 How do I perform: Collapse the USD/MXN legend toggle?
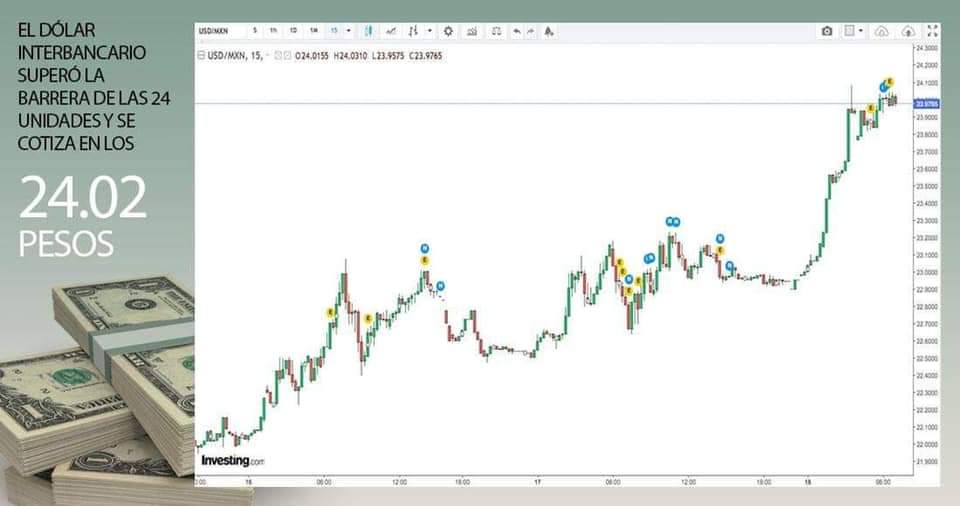coord(200,55)
